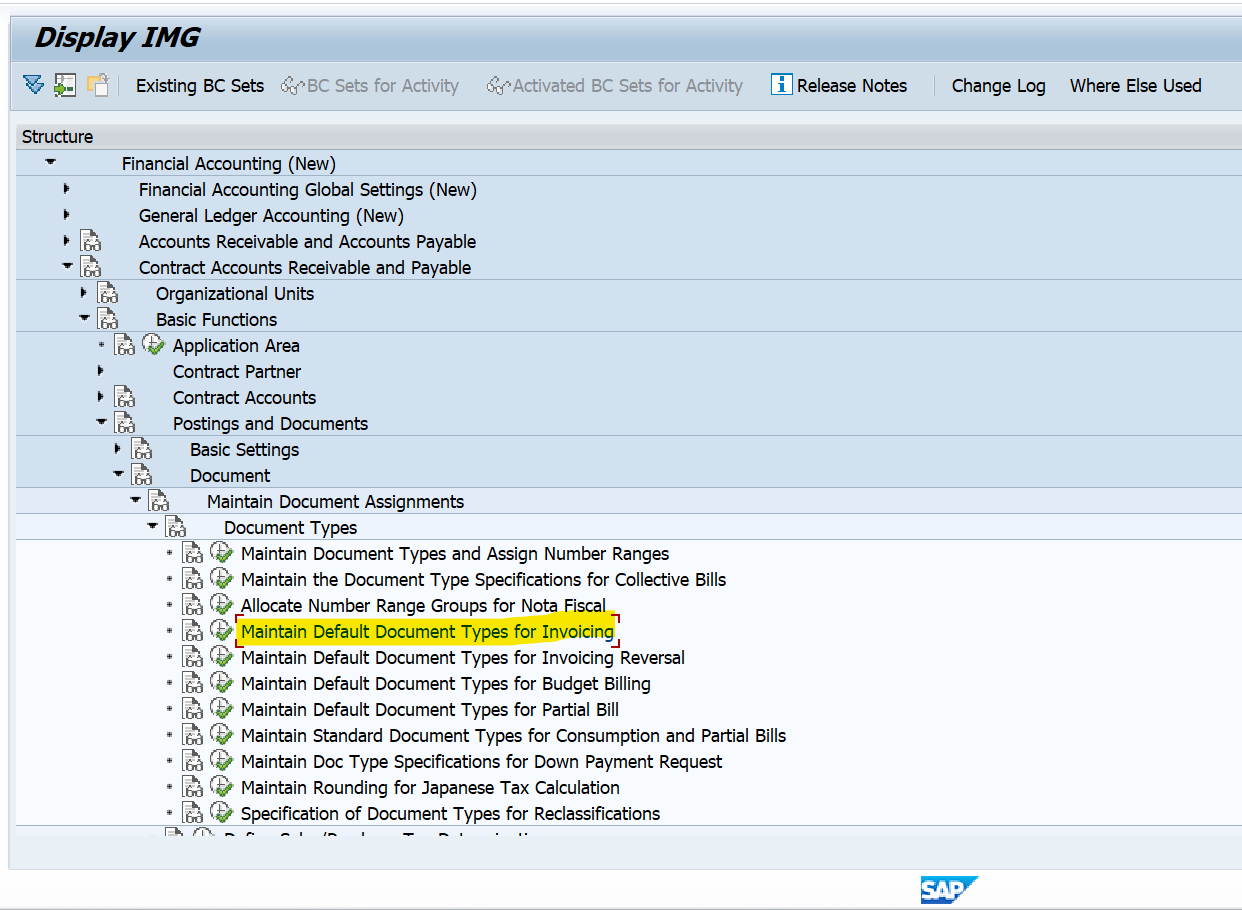The height and width of the screenshot is (910, 1242).
Task: Expand Accounts Receivable and Accounts Payable node
Action: click(x=66, y=241)
